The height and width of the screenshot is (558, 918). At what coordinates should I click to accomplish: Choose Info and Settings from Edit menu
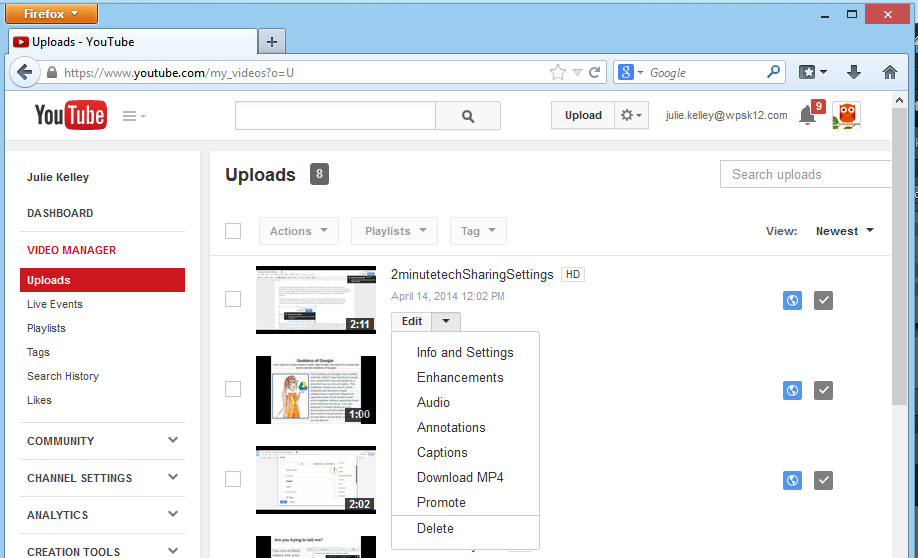465,352
